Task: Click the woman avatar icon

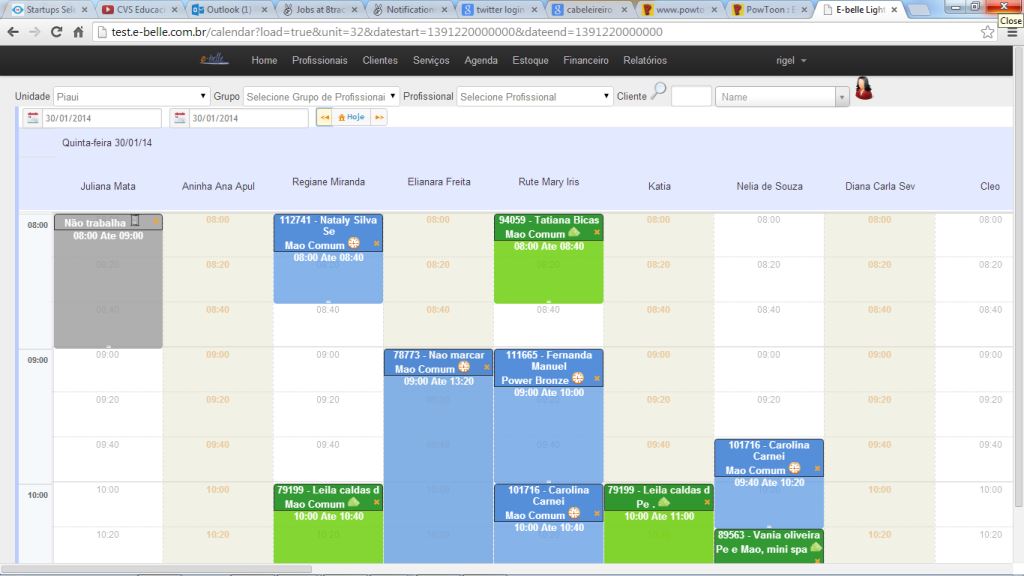Action: coord(864,89)
